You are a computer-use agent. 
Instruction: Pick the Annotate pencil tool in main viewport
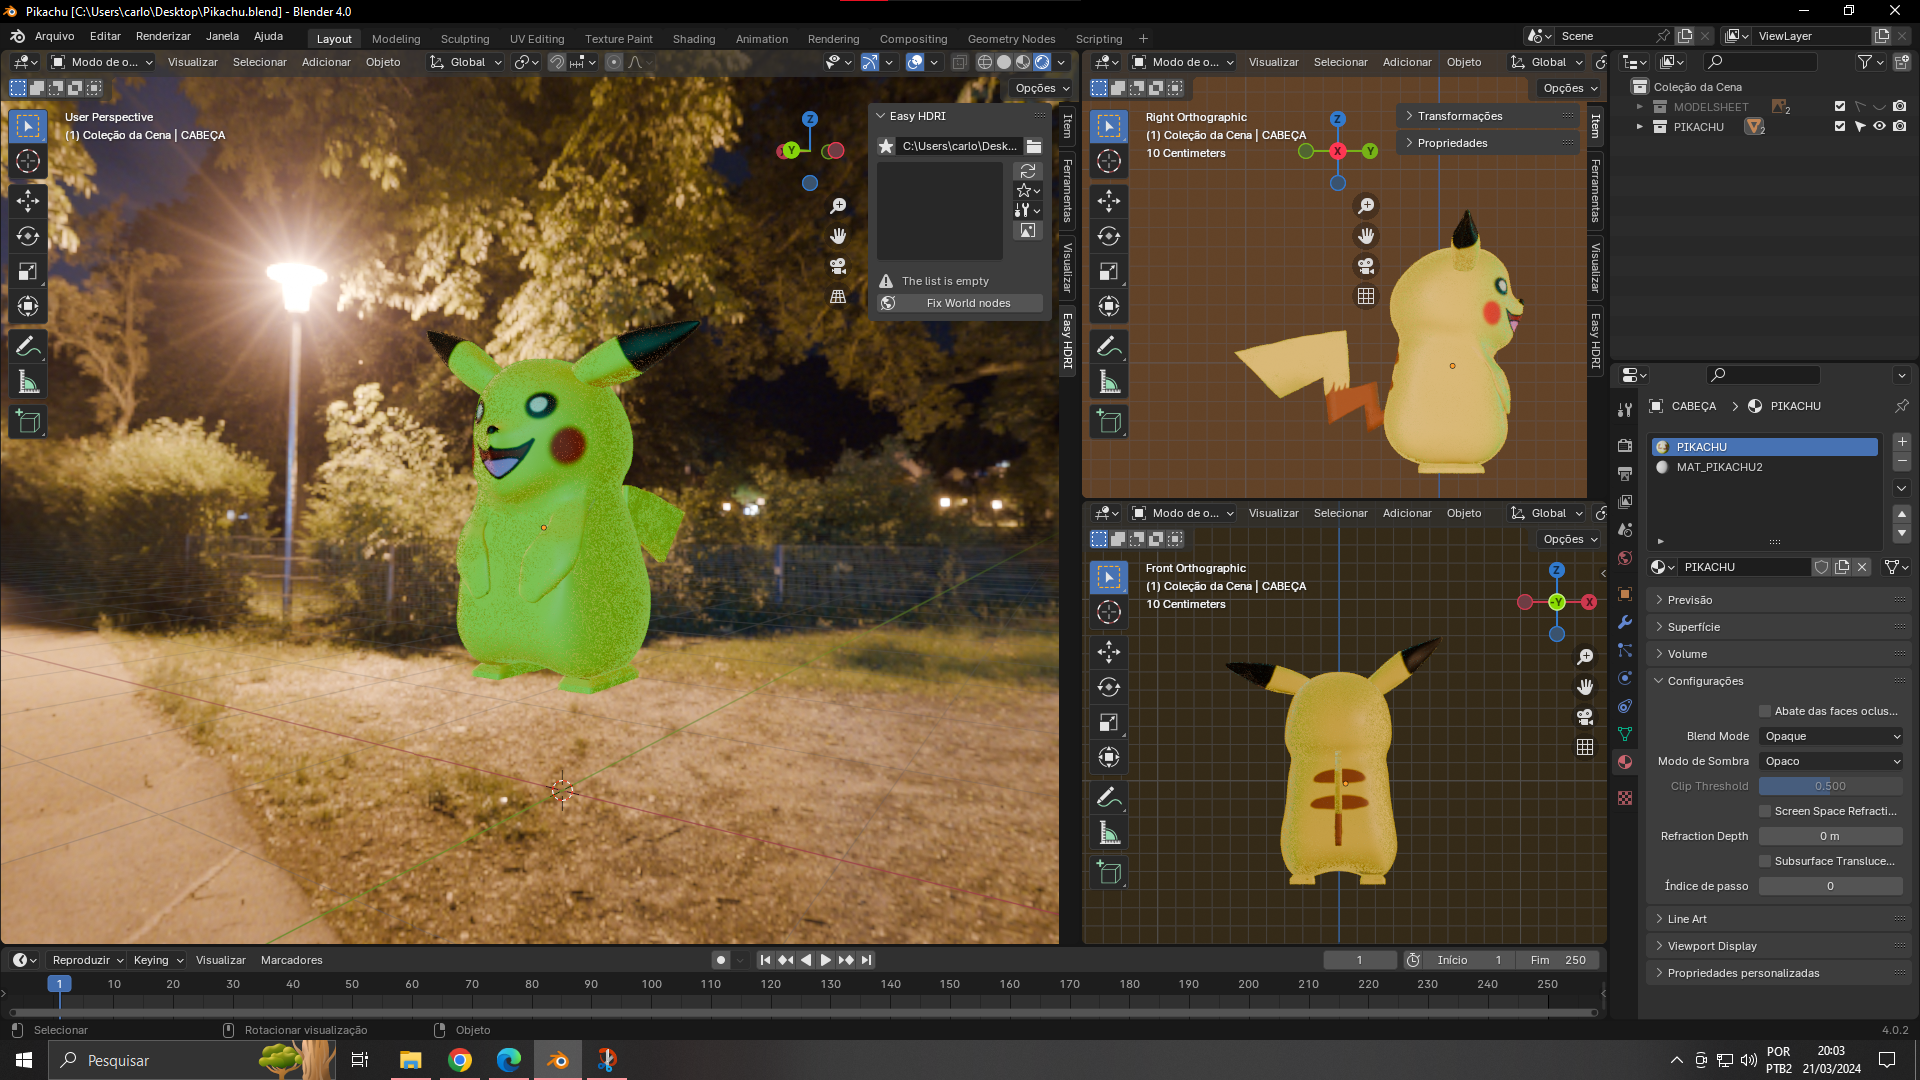coord(28,347)
